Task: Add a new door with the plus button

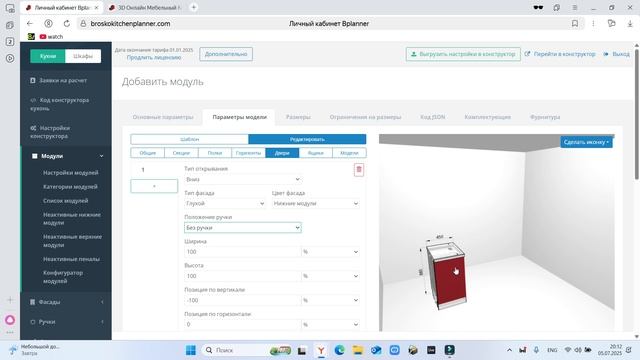Action: tap(154, 186)
